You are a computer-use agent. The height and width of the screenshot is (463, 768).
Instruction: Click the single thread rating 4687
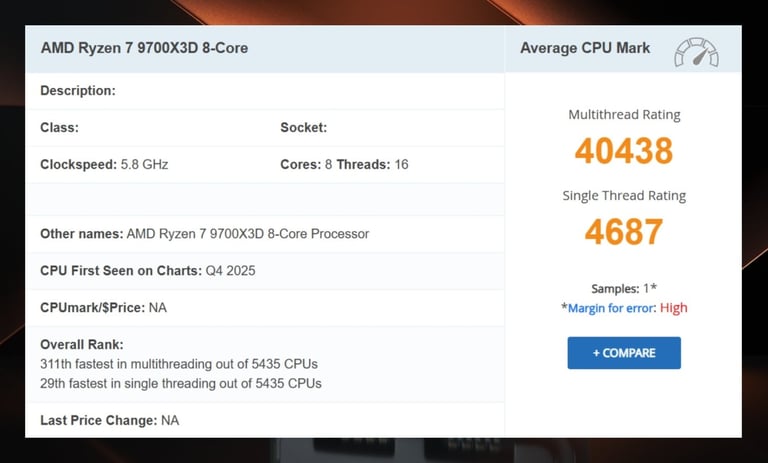pyautogui.click(x=623, y=232)
